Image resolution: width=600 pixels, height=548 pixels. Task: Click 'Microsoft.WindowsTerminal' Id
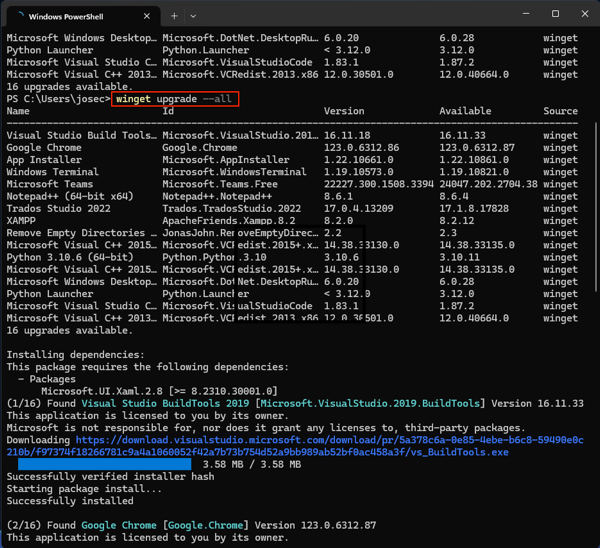234,172
